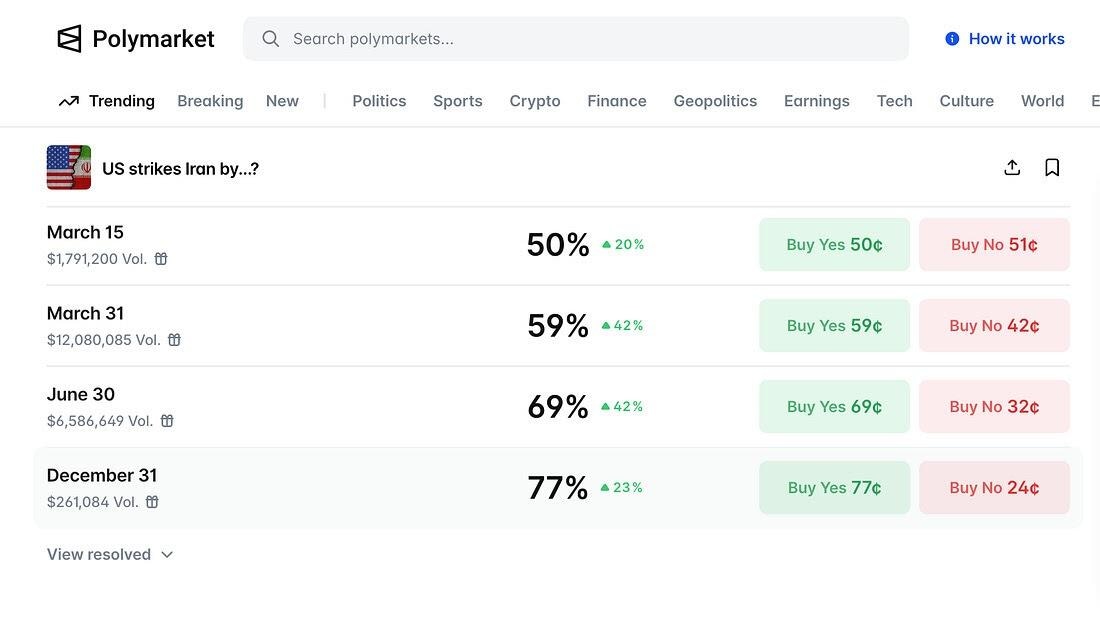Buy No at 42¢ for March 31

(x=994, y=326)
